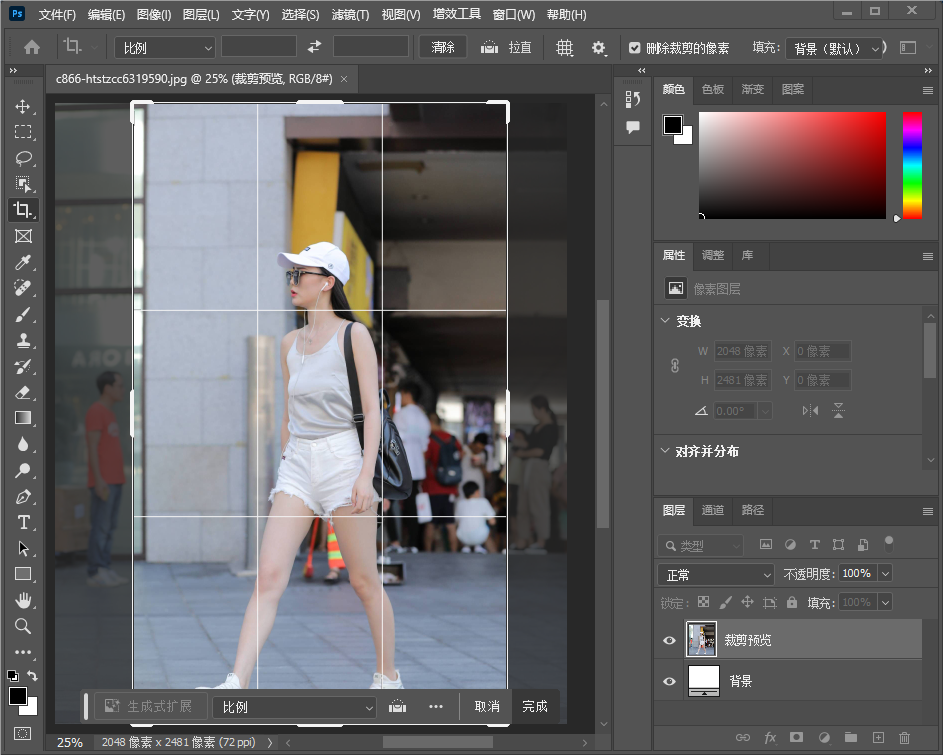This screenshot has height=755, width=943.
Task: Hide the 背景 layer
Action: [x=669, y=681]
